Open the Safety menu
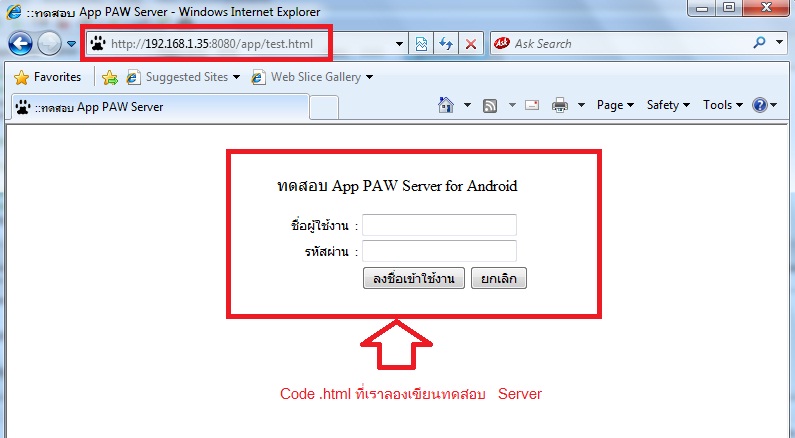Viewport: 795px width, 438px height. click(668, 105)
